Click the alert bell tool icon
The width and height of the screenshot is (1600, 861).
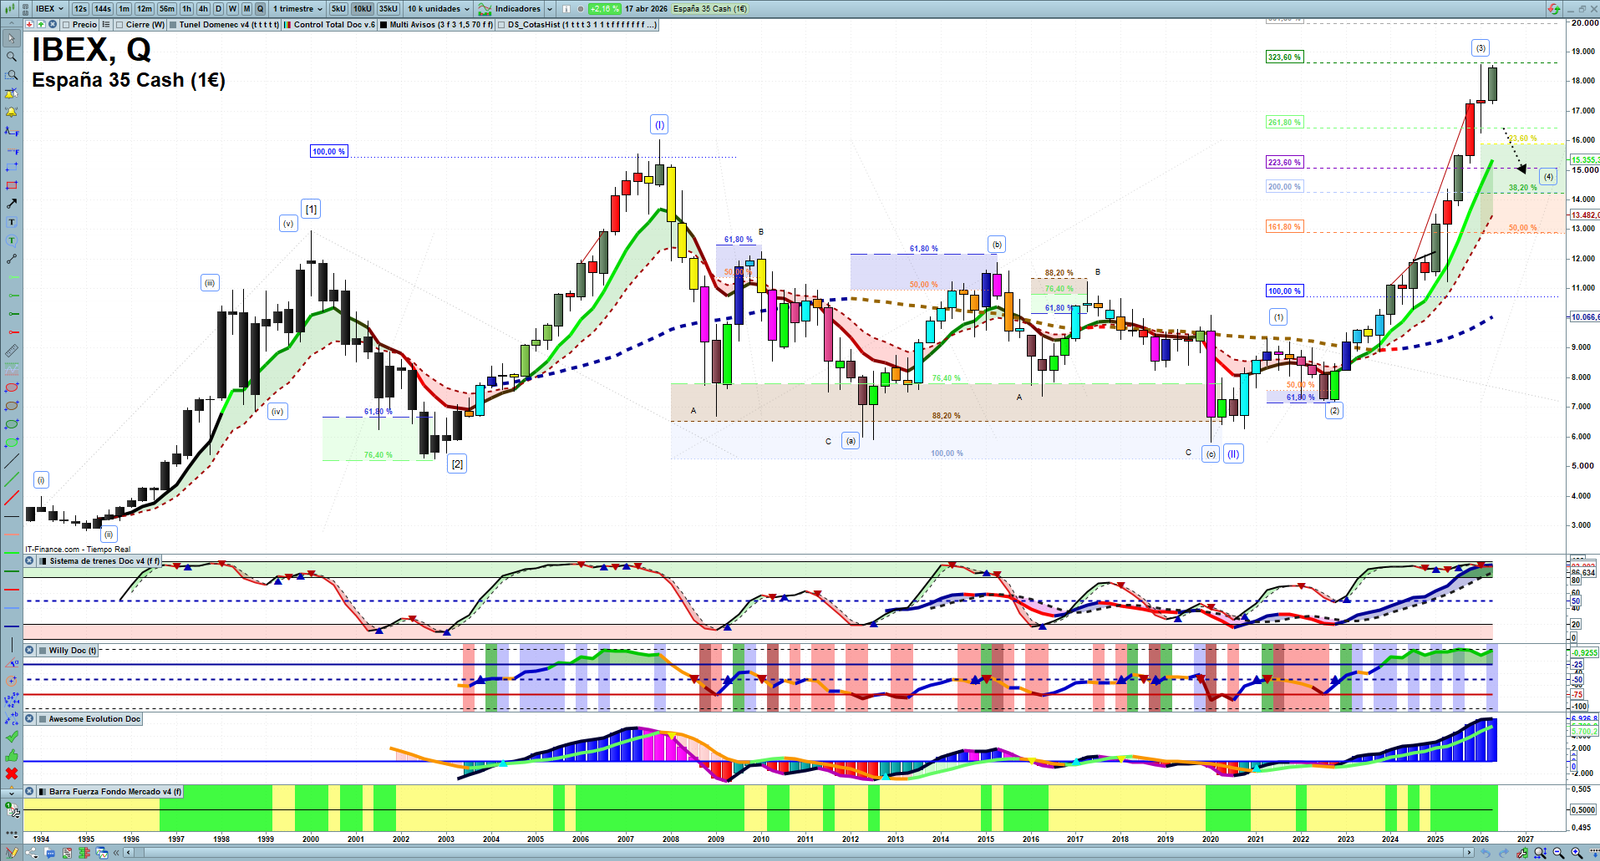tap(11, 112)
